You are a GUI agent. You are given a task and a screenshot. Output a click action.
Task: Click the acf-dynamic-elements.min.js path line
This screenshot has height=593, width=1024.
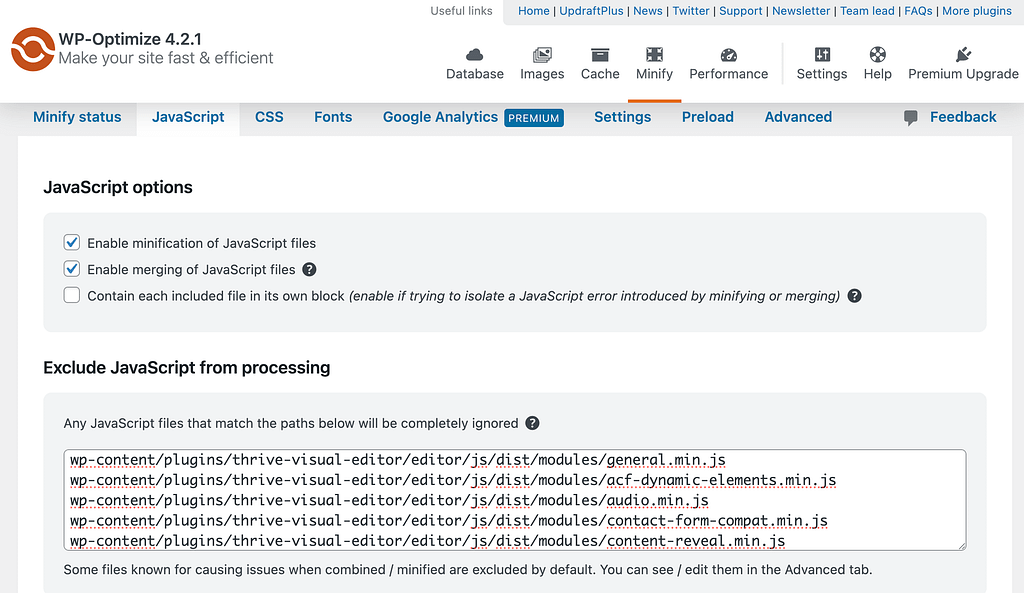pos(453,480)
